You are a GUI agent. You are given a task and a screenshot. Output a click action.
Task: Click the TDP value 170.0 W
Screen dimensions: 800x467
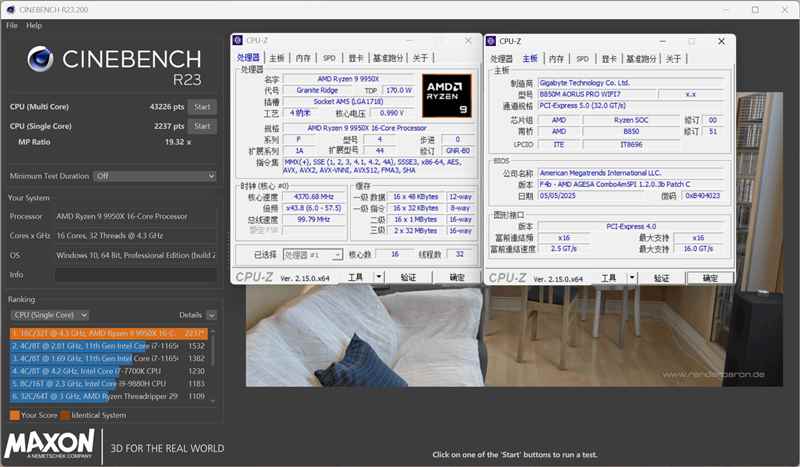tap(398, 90)
